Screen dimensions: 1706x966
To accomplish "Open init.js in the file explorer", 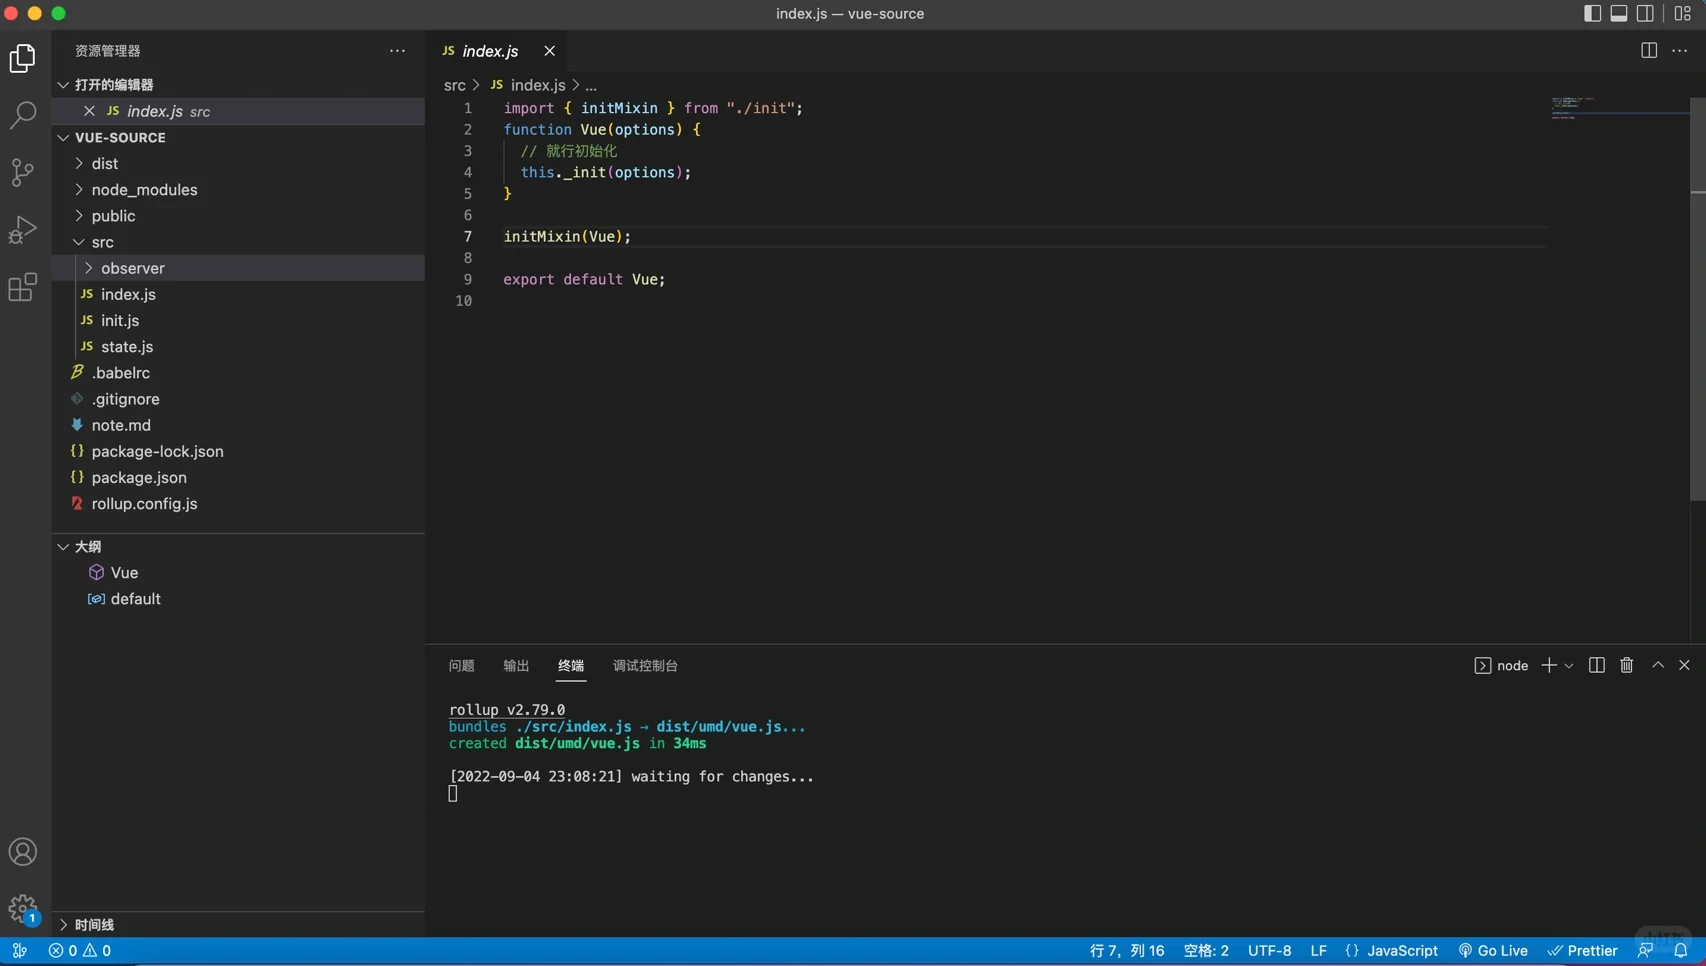I will tap(120, 321).
